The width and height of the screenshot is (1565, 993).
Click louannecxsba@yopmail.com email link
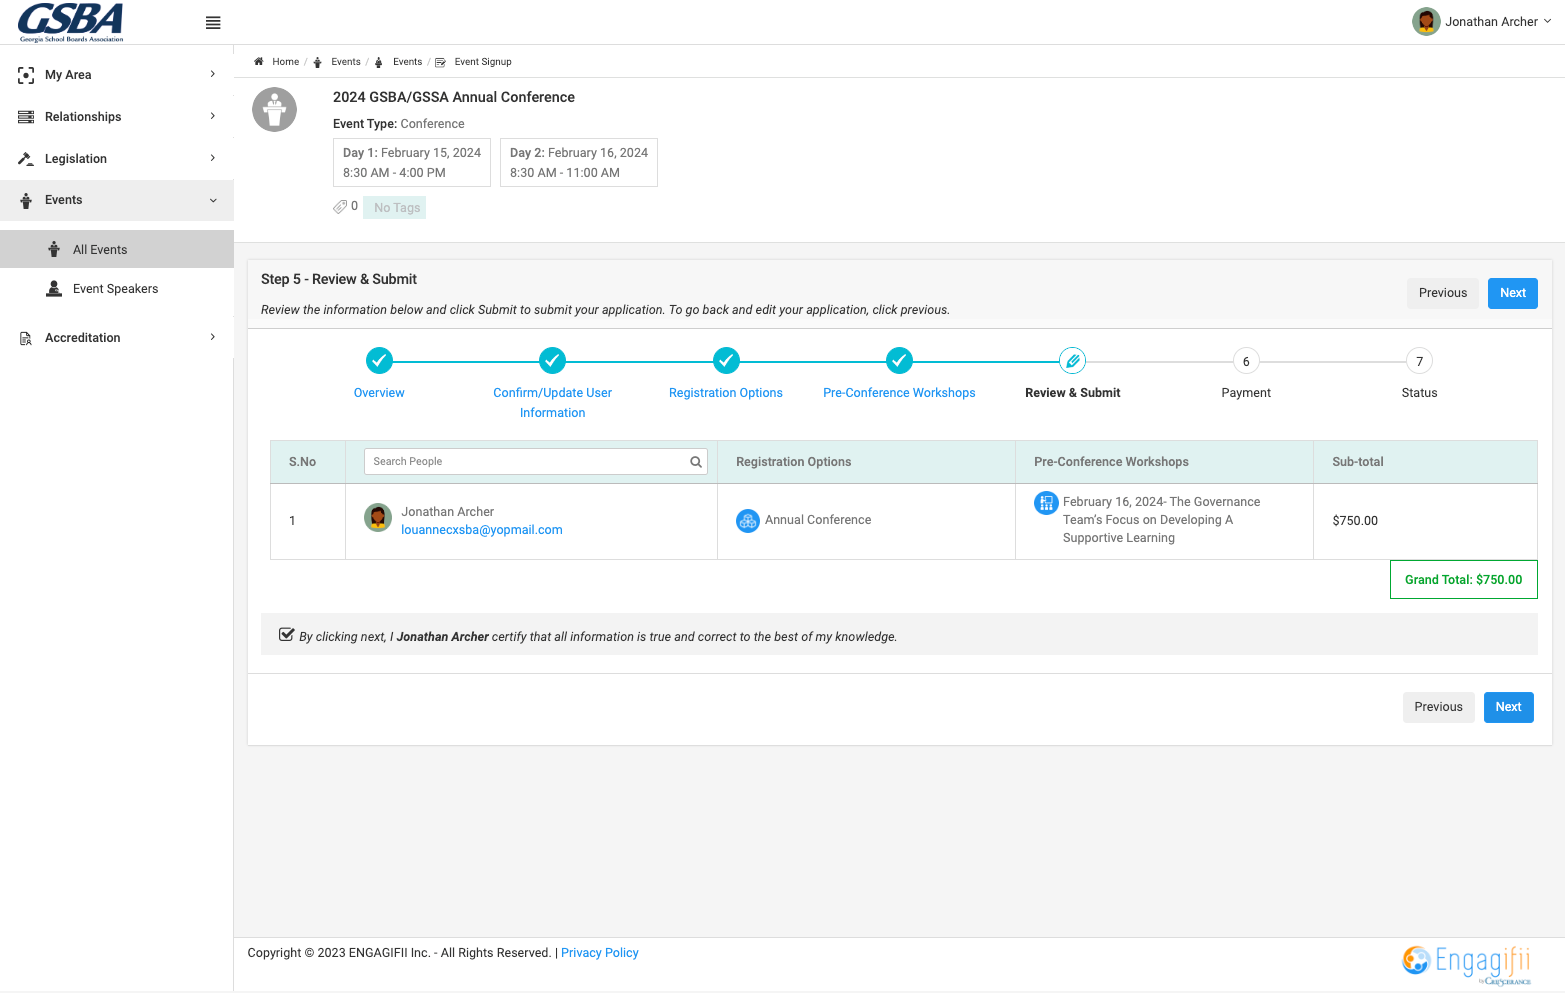pos(482,530)
